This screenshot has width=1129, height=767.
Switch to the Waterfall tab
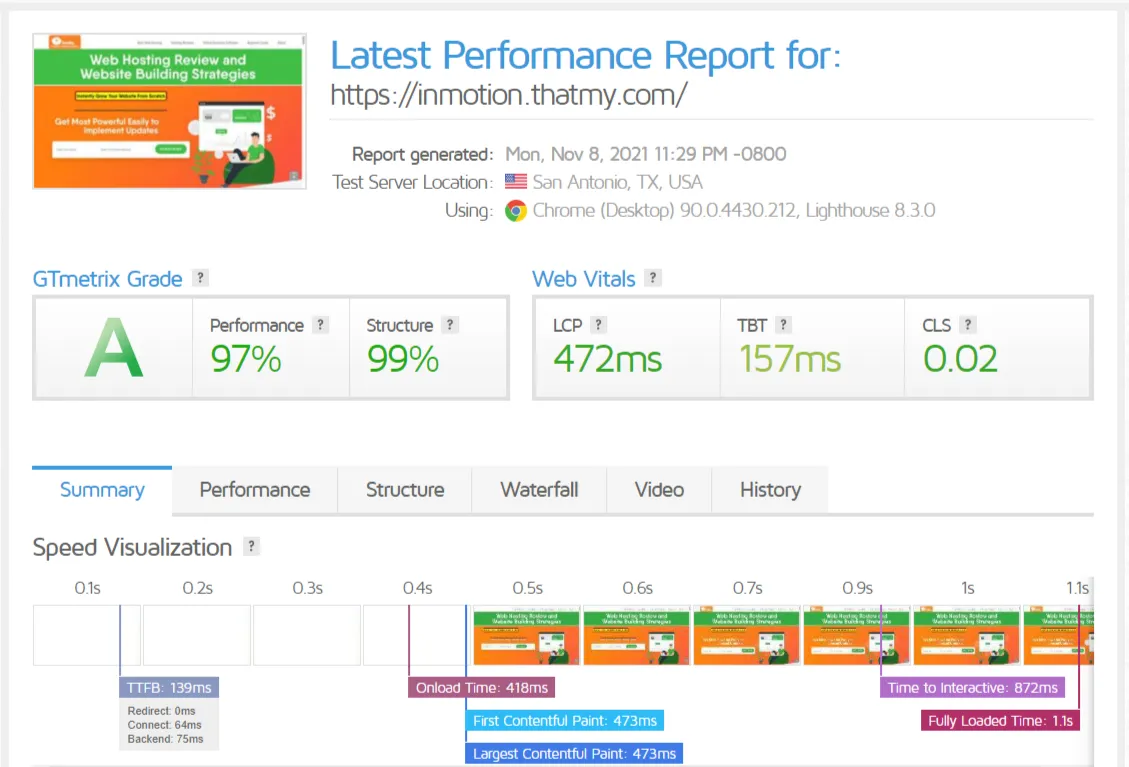pyautogui.click(x=539, y=490)
